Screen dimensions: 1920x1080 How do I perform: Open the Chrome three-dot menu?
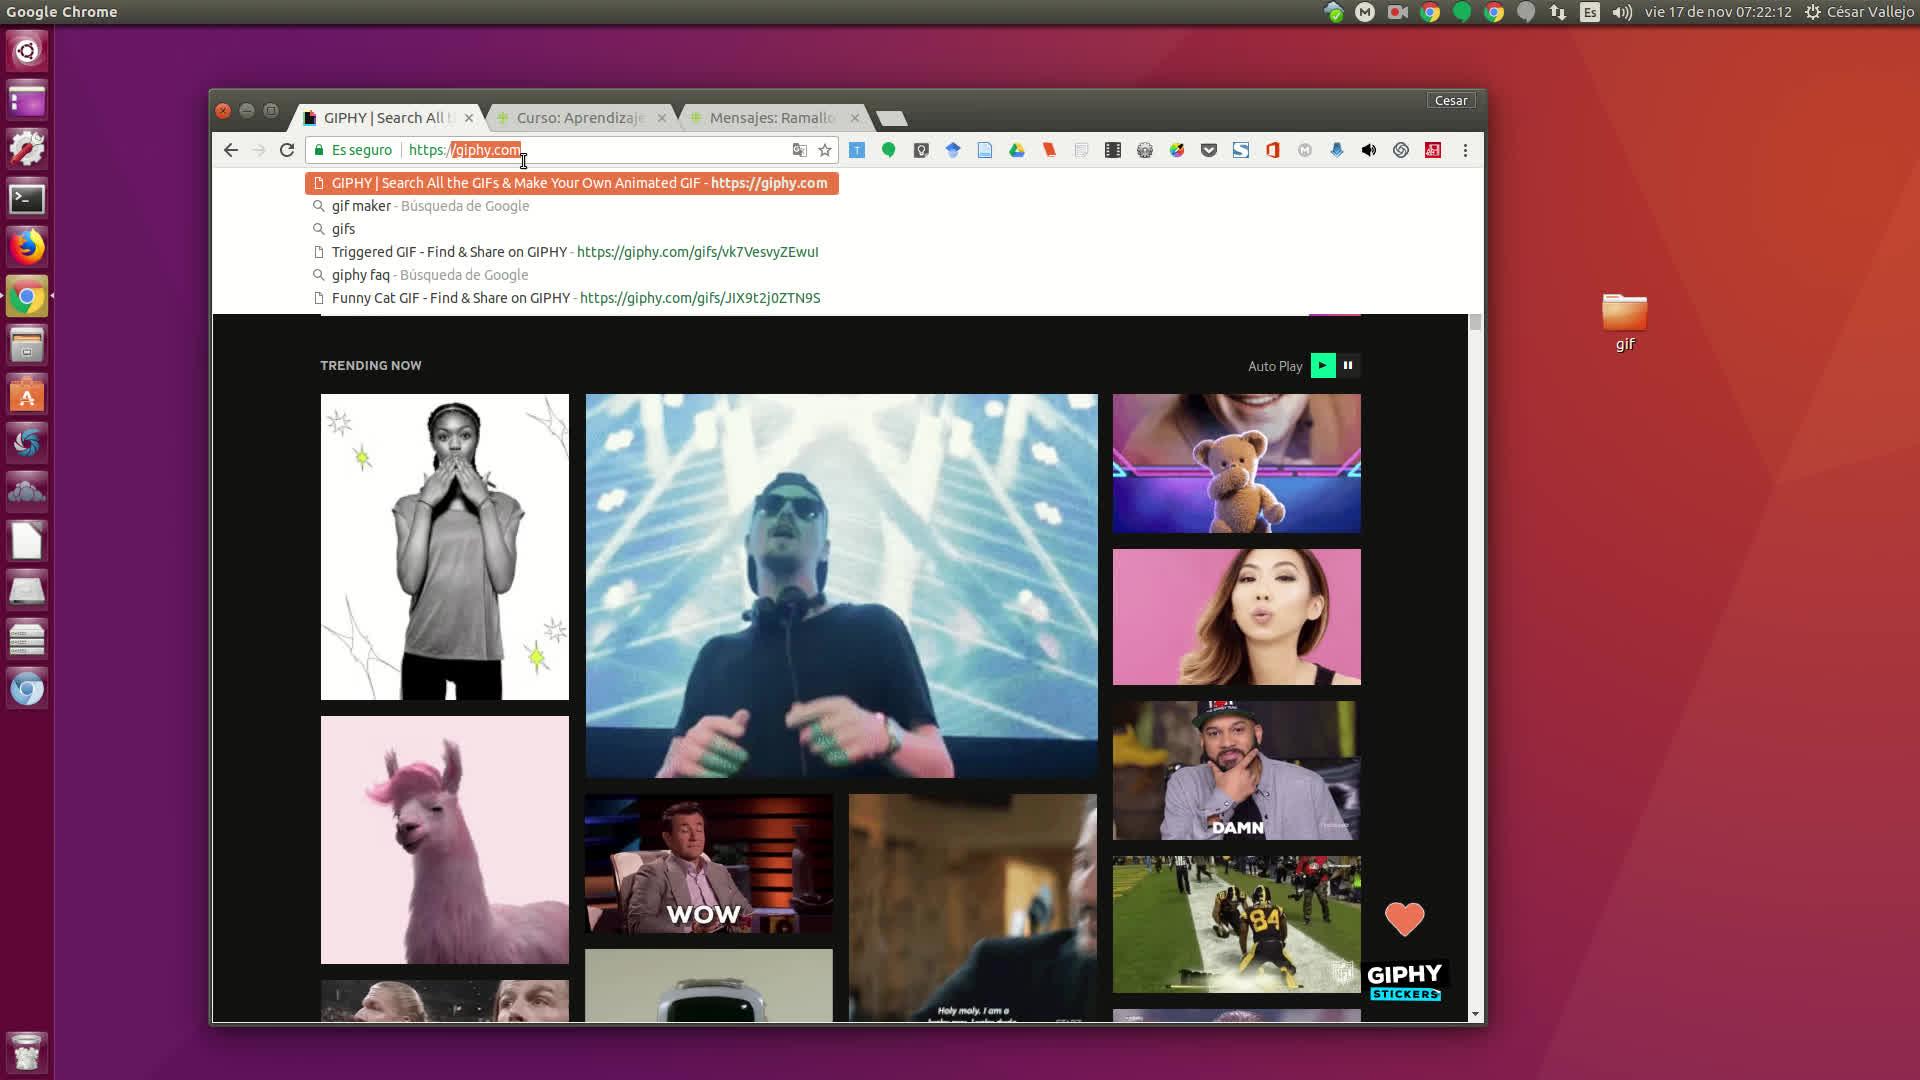click(x=1465, y=150)
